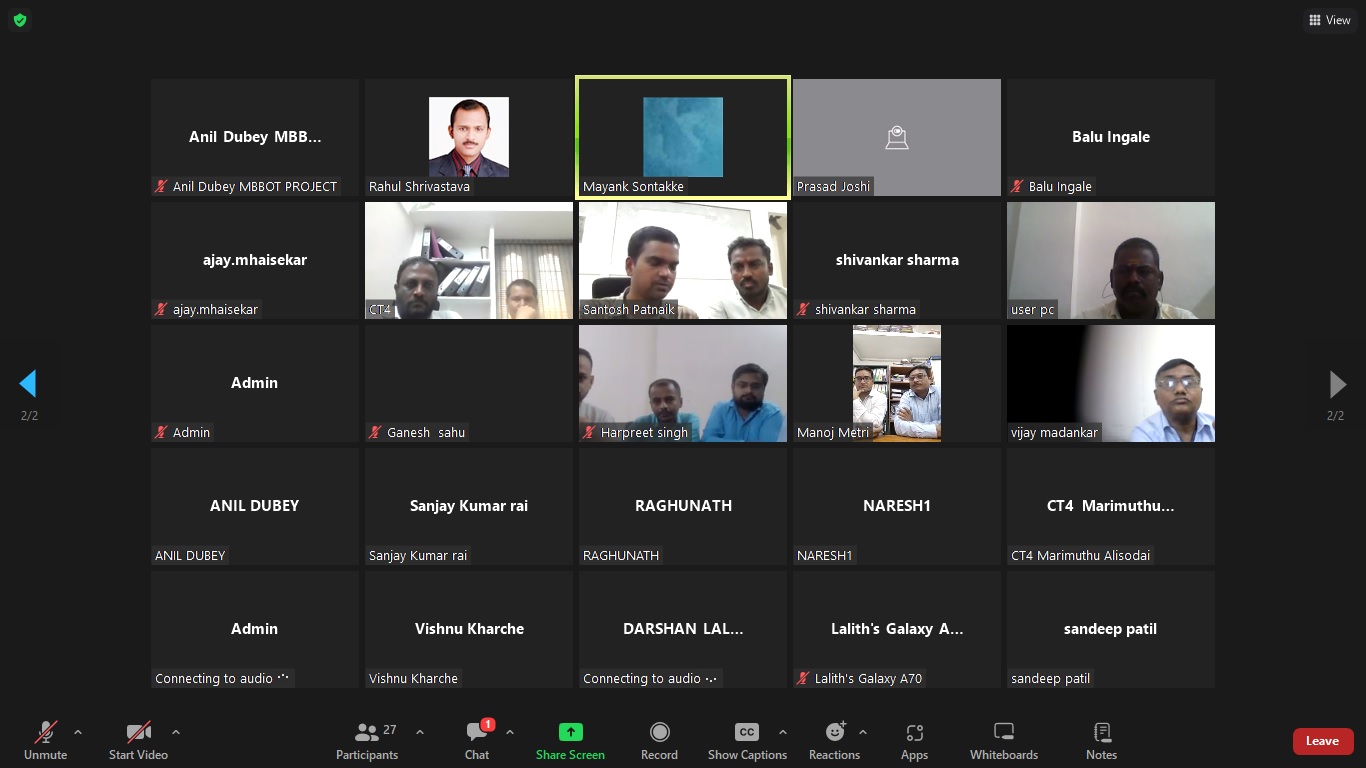This screenshot has height=768, width=1366.
Task: Expand the arrow next to Participants
Action: click(x=420, y=732)
